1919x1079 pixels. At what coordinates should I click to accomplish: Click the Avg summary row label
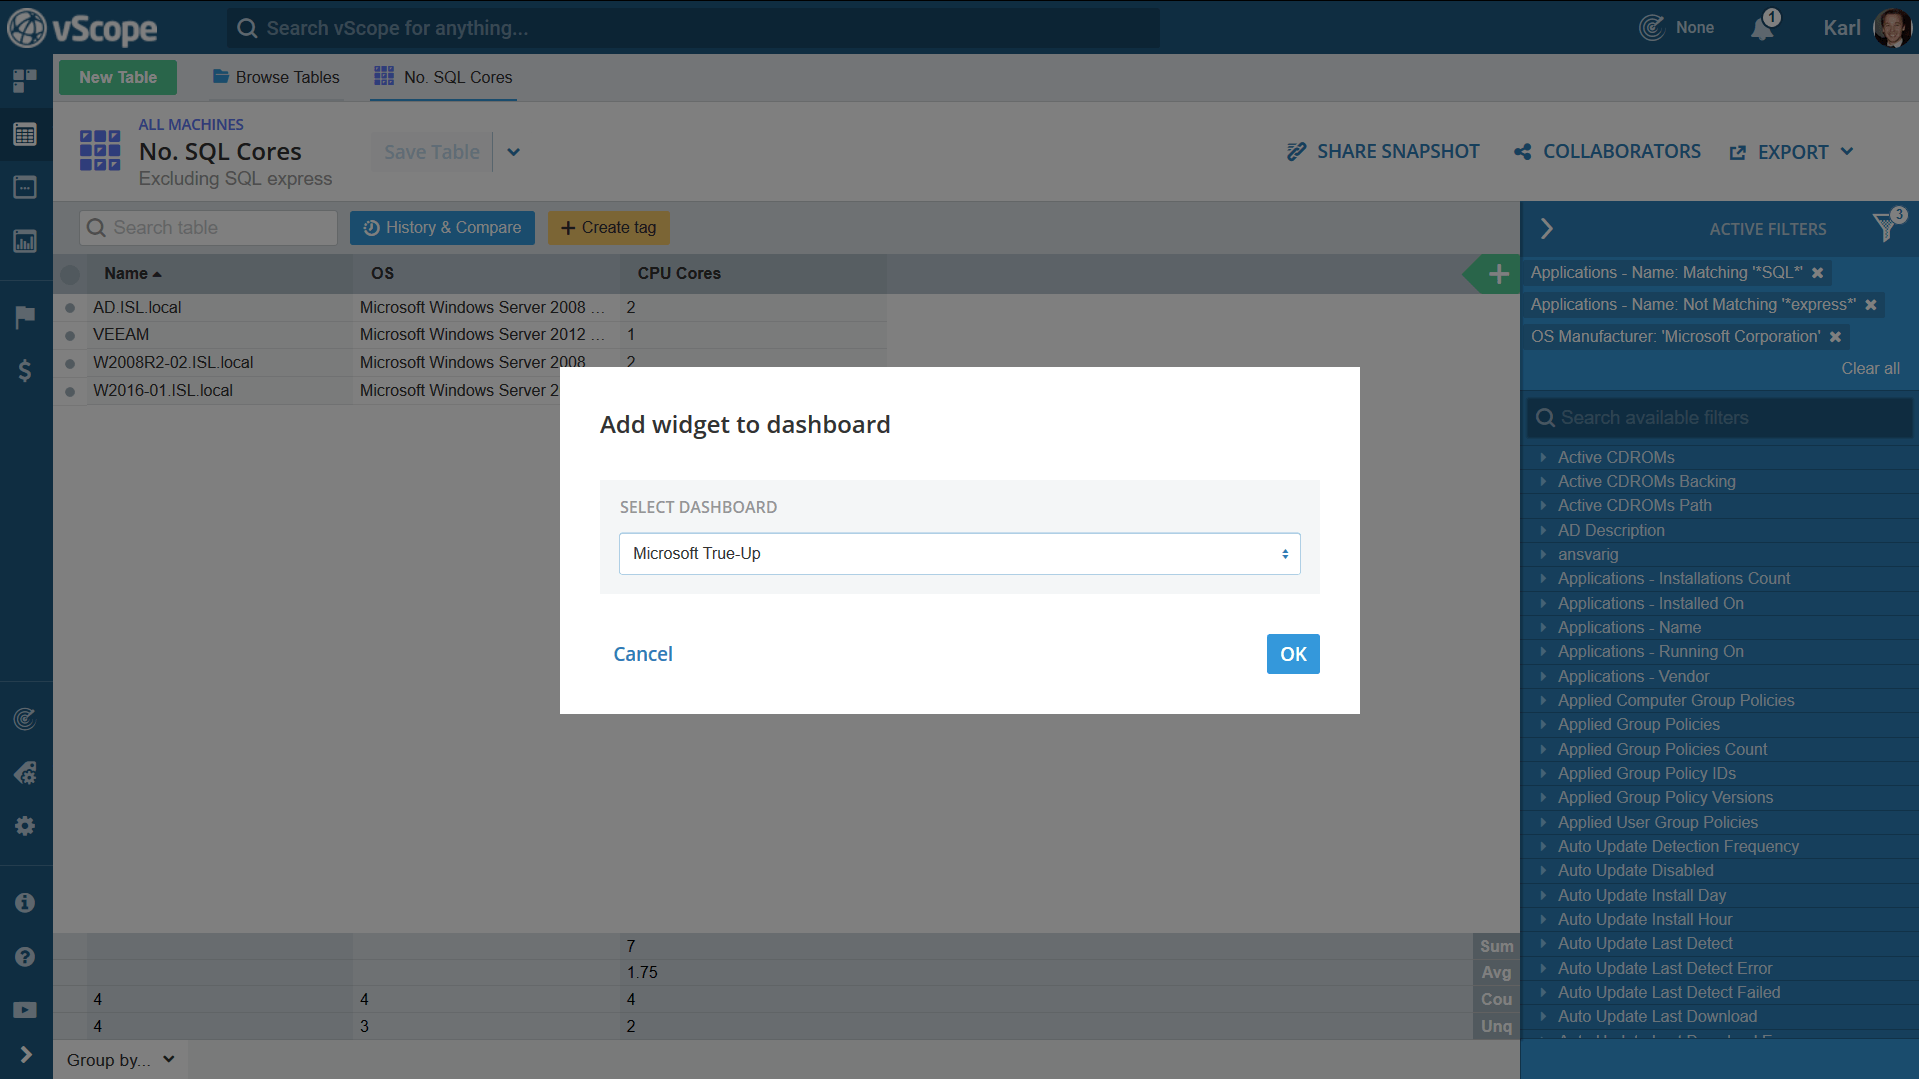[1496, 972]
